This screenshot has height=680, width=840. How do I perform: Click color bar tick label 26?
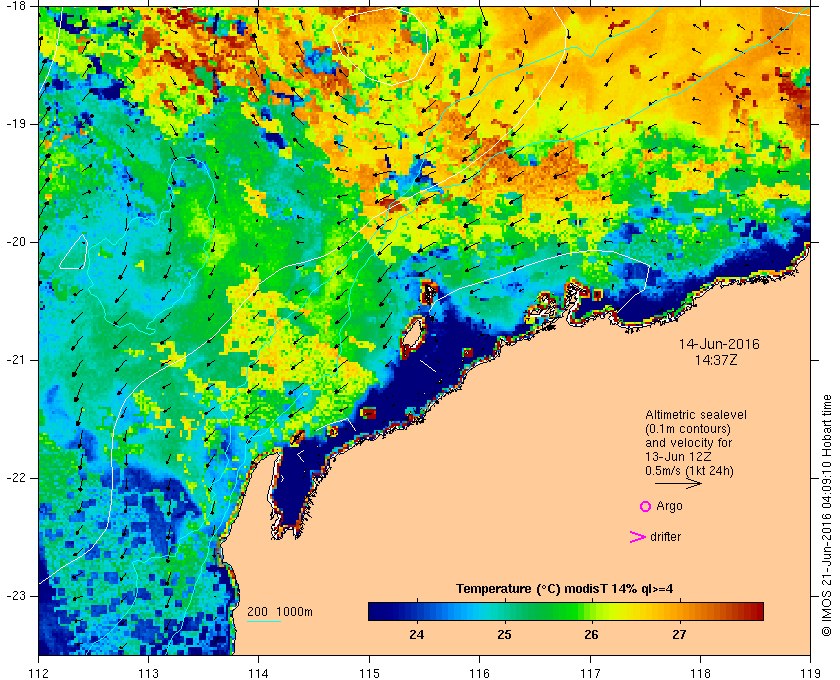[x=591, y=635]
